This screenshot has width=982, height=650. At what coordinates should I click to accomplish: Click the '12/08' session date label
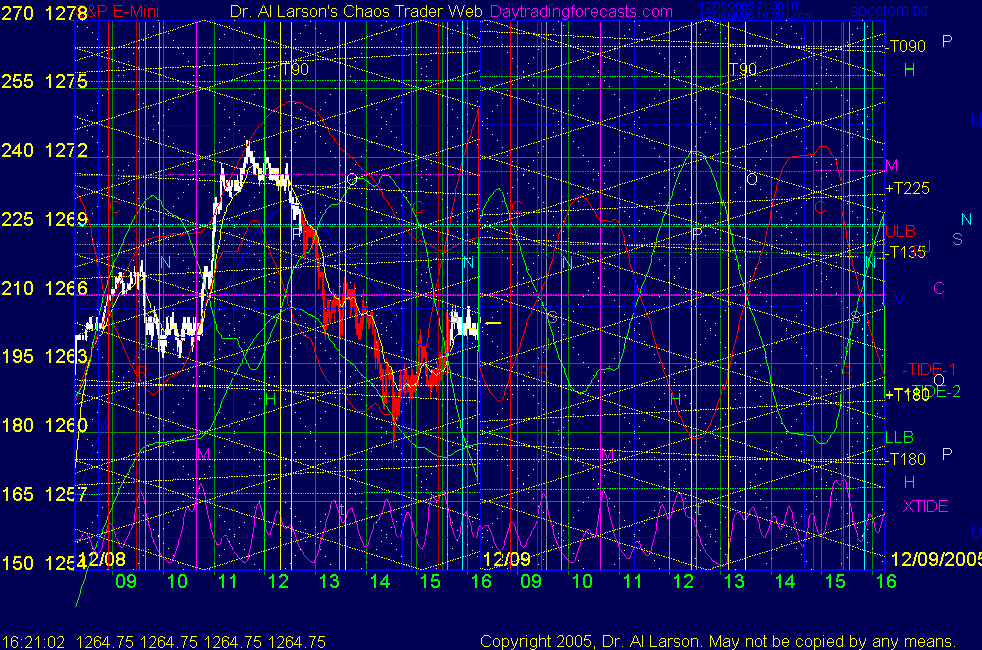102,559
